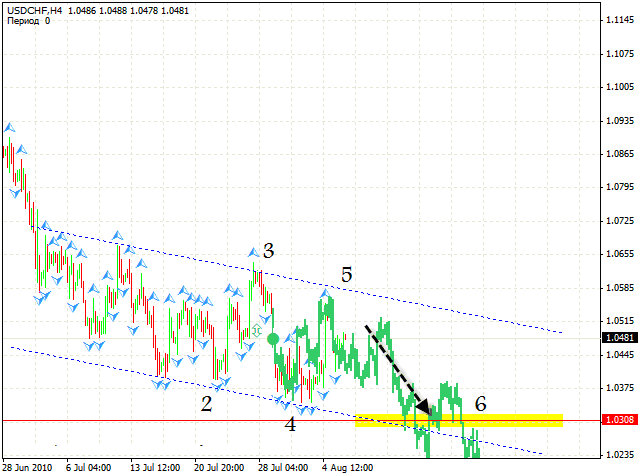
Task: Click the '28 Jul 04:00' time label
Action: pyautogui.click(x=283, y=468)
